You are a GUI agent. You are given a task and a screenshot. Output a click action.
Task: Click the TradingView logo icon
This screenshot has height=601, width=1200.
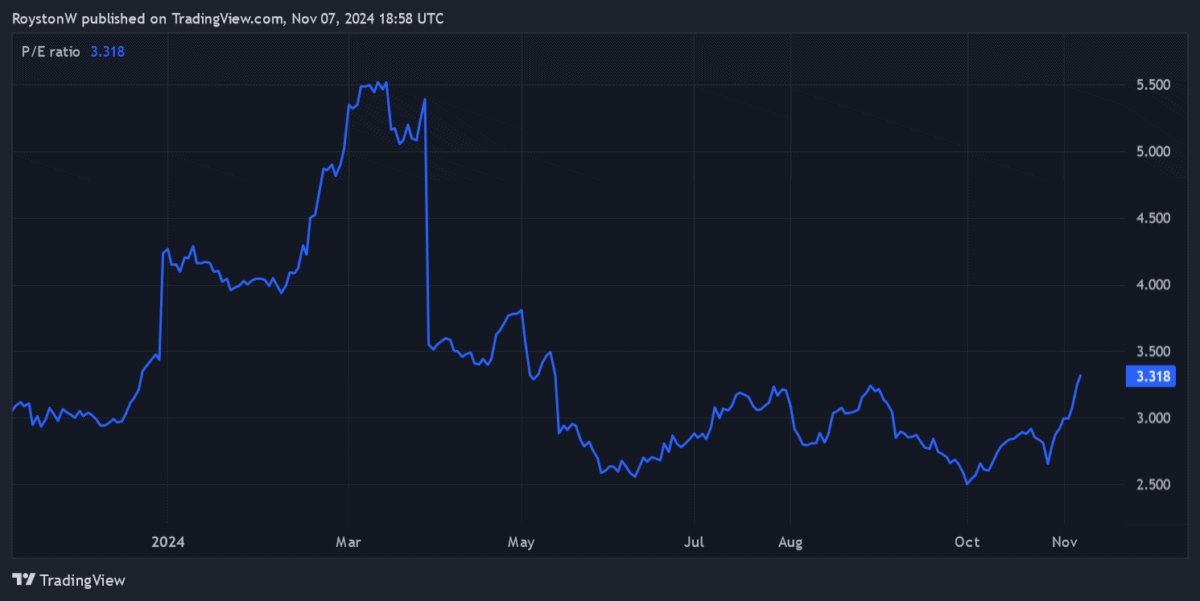22,580
